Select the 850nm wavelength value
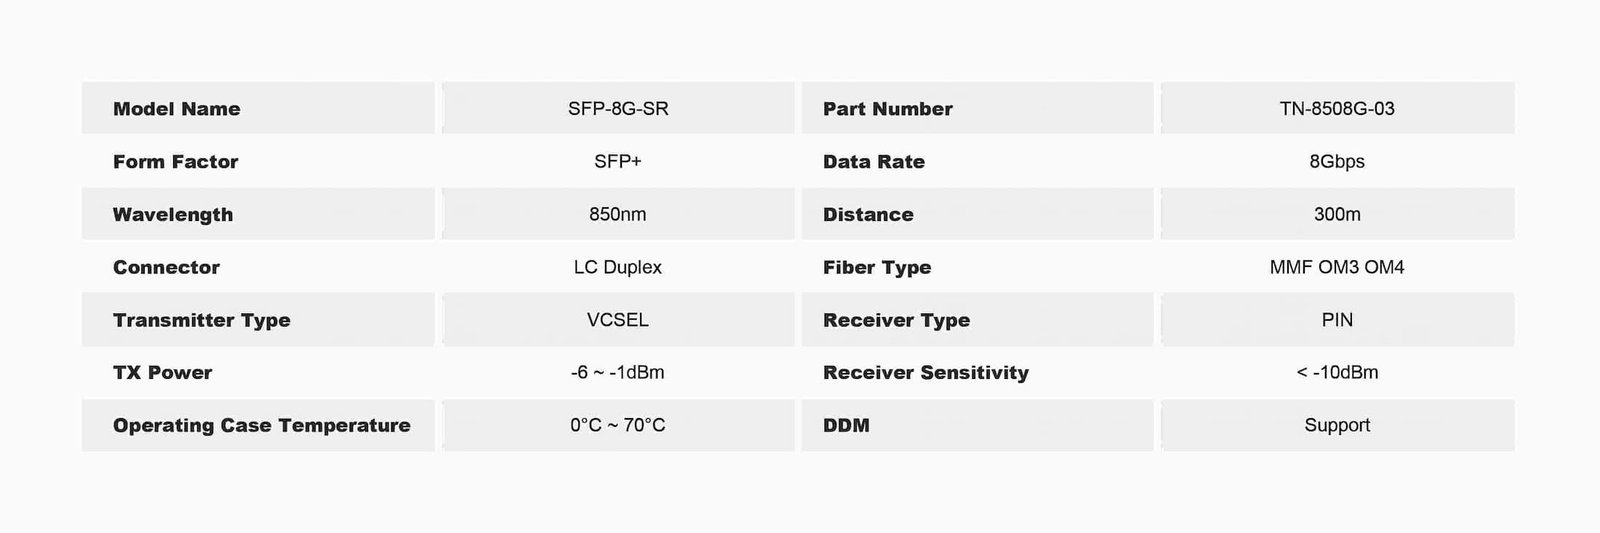 (618, 215)
